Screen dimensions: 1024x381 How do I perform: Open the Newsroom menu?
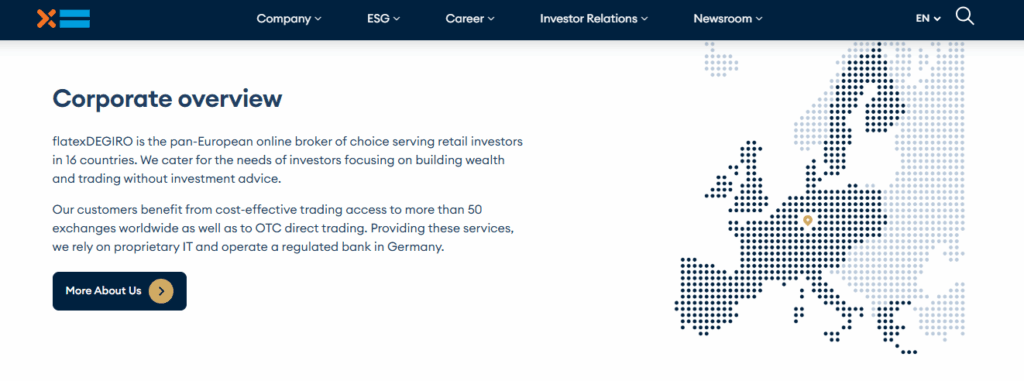tap(728, 19)
